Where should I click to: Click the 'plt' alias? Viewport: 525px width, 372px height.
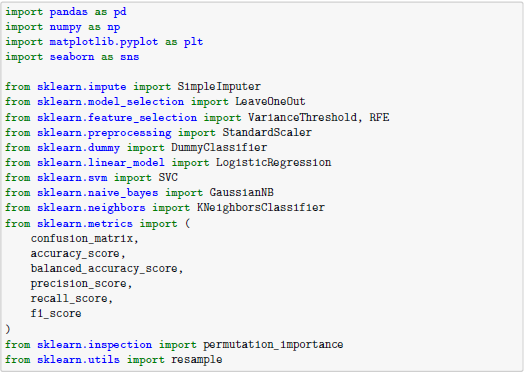(193, 42)
